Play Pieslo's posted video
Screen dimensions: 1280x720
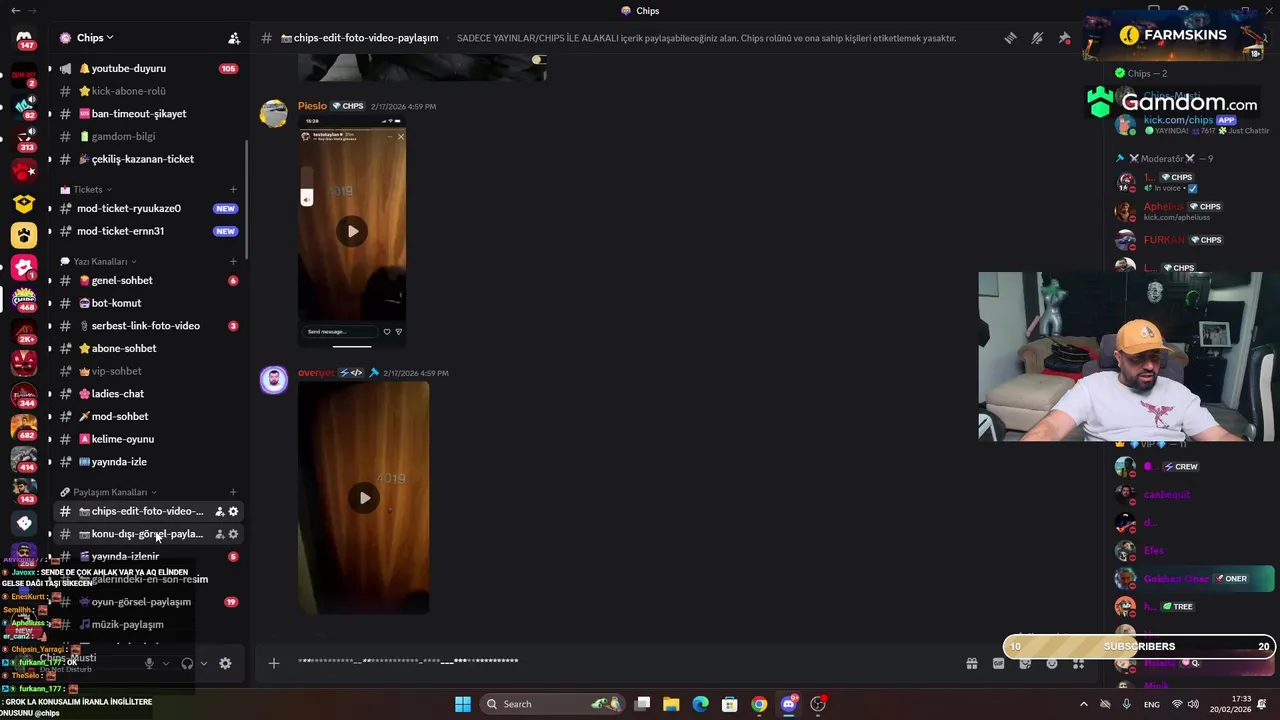point(352,231)
